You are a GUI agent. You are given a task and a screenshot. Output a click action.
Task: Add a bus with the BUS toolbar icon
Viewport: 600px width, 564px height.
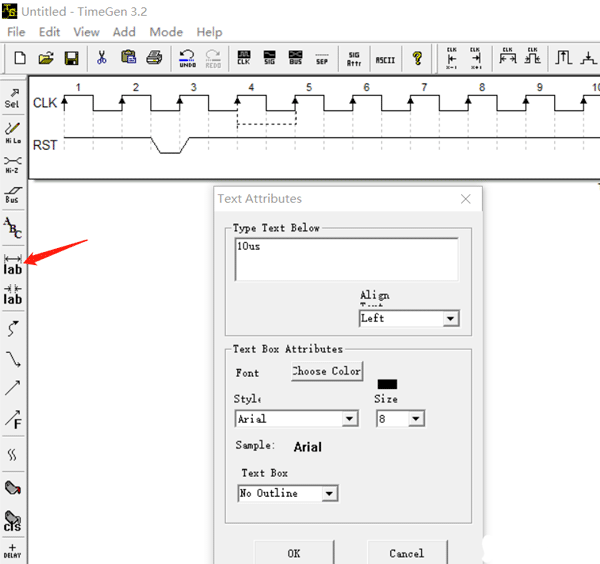click(296, 59)
